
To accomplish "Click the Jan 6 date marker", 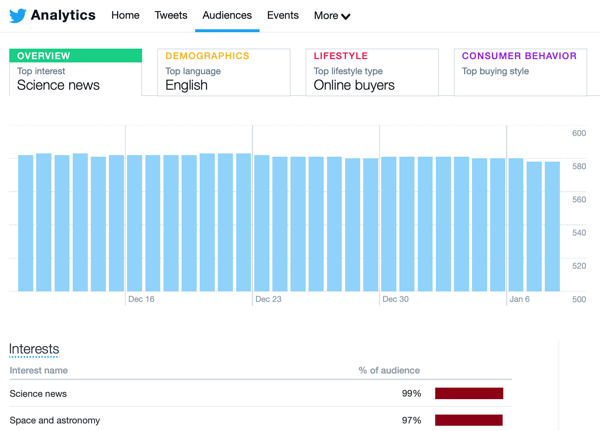I will pos(519,299).
